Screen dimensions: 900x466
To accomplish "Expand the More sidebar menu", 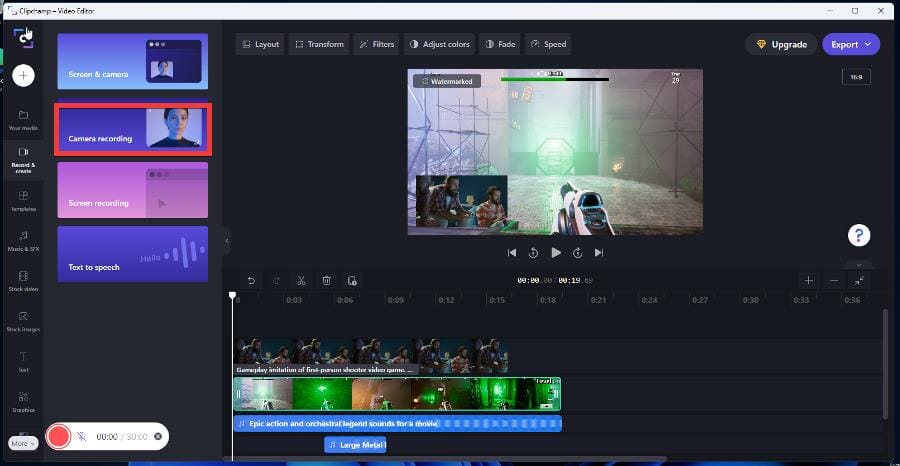I will (x=22, y=443).
